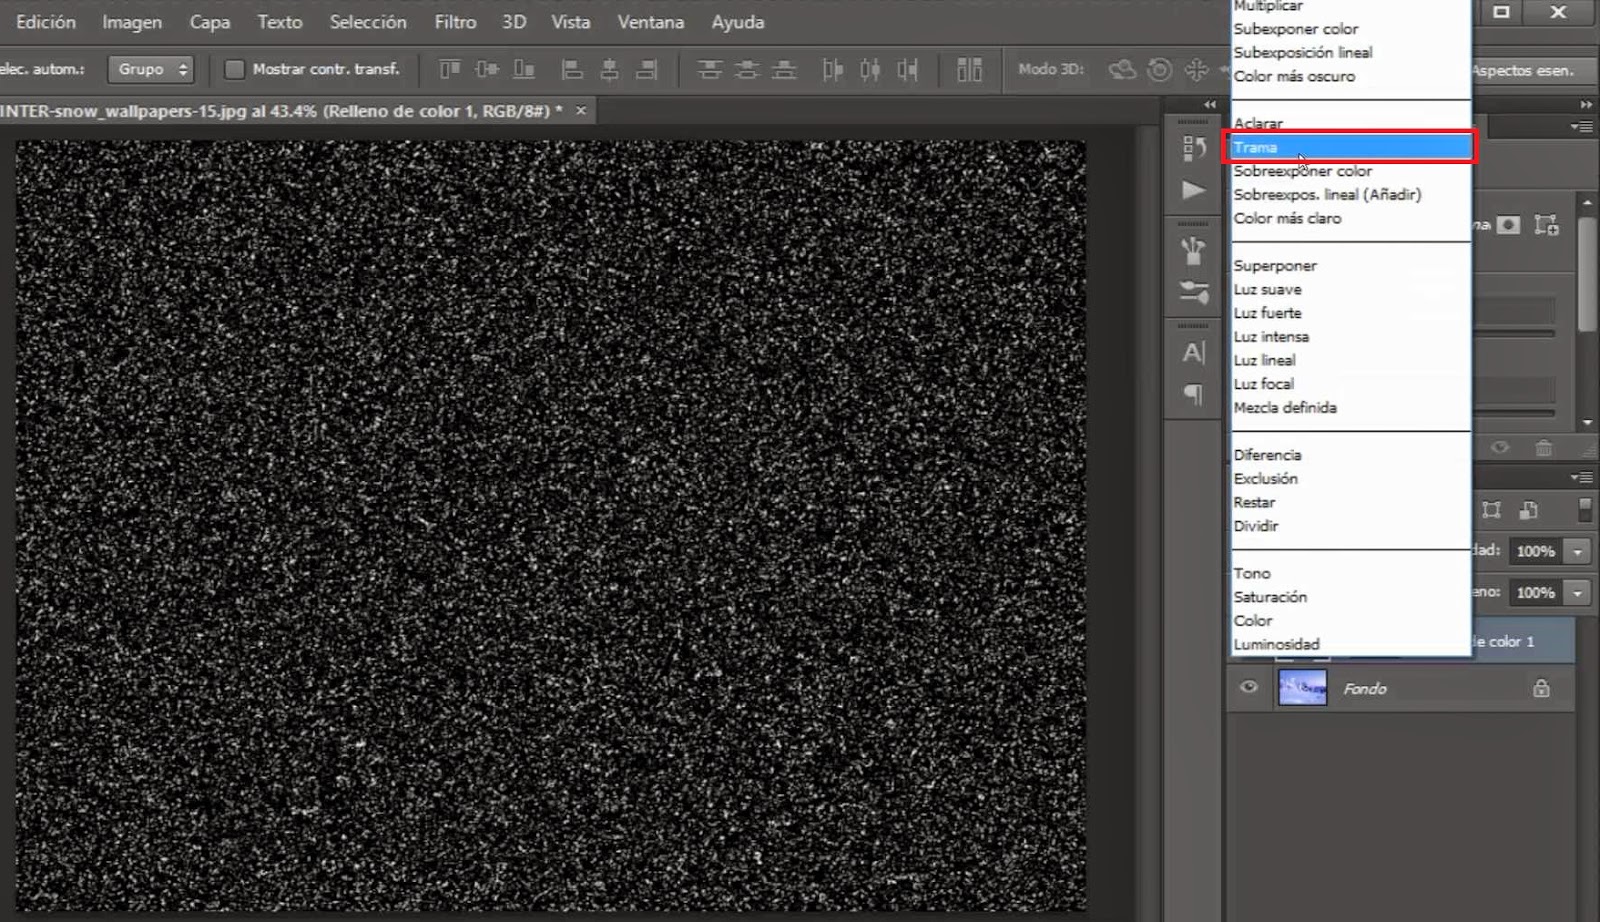1600x922 pixels.
Task: Select the 3D rotate object mode icon
Action: point(1122,69)
